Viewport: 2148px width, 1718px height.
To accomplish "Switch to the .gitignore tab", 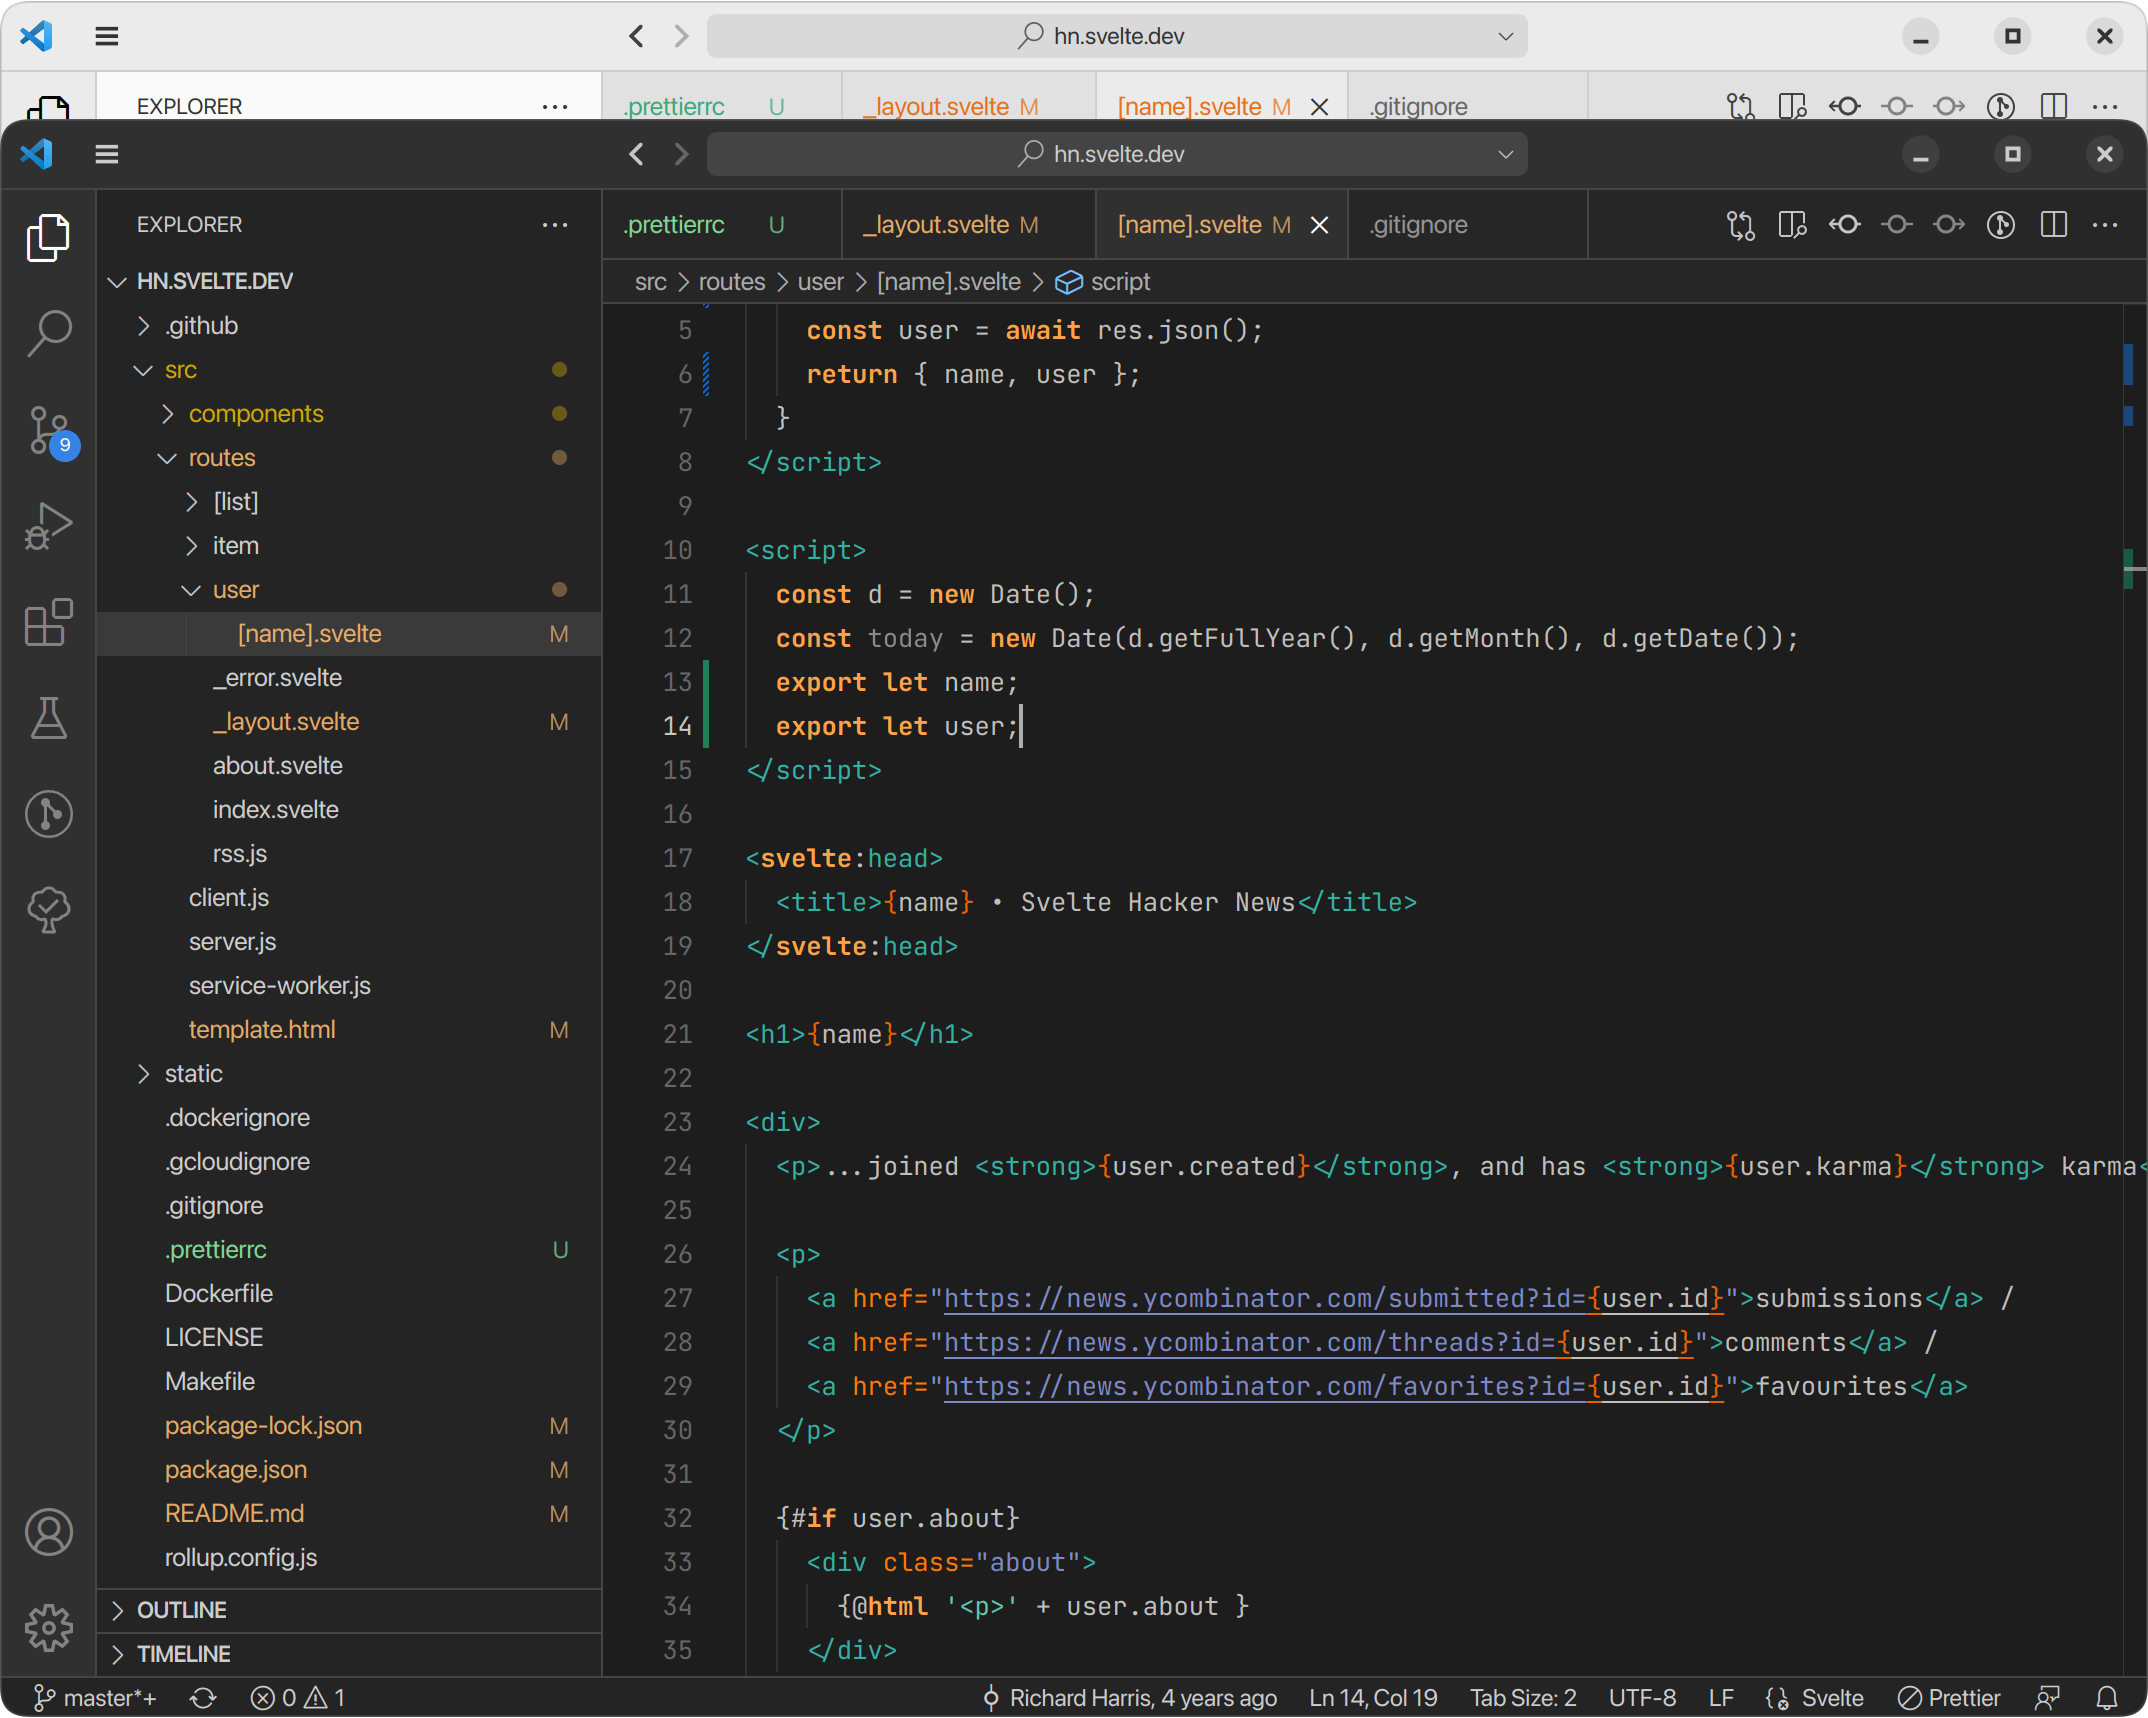I will tap(1419, 225).
